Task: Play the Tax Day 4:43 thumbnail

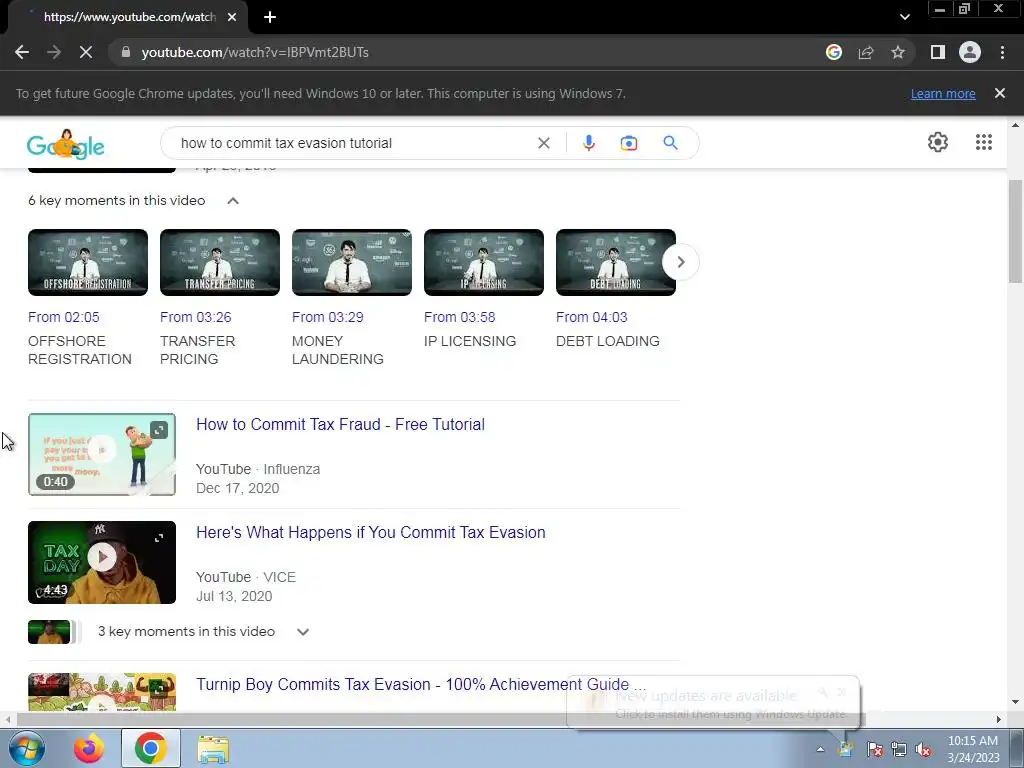Action: coord(102,562)
